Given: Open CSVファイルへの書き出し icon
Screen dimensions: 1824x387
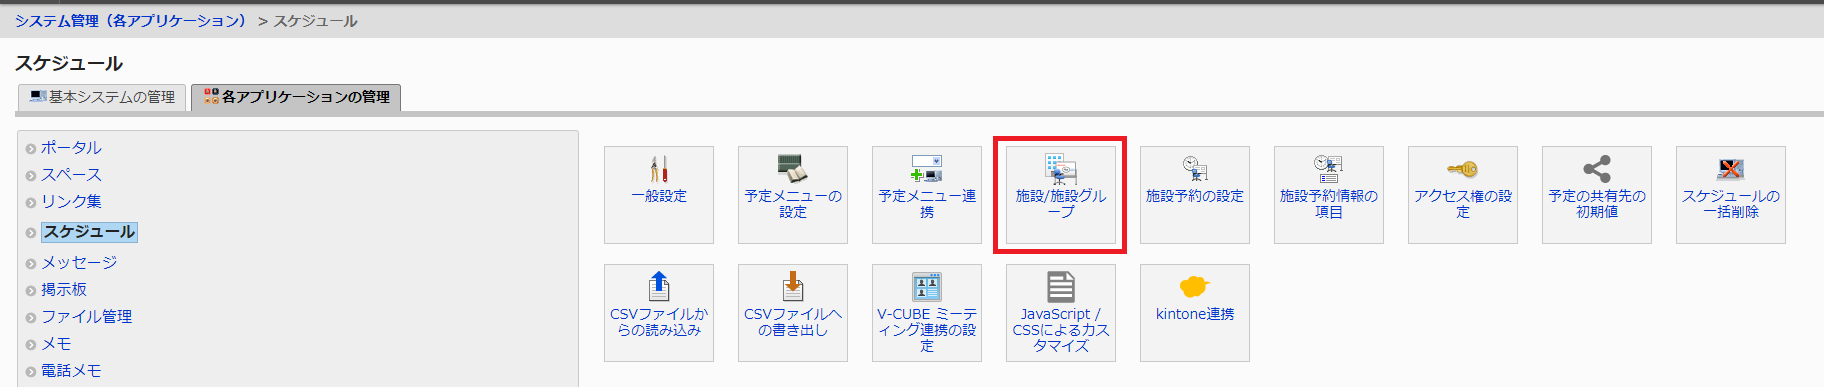Looking at the screenshot, I should point(793,286).
